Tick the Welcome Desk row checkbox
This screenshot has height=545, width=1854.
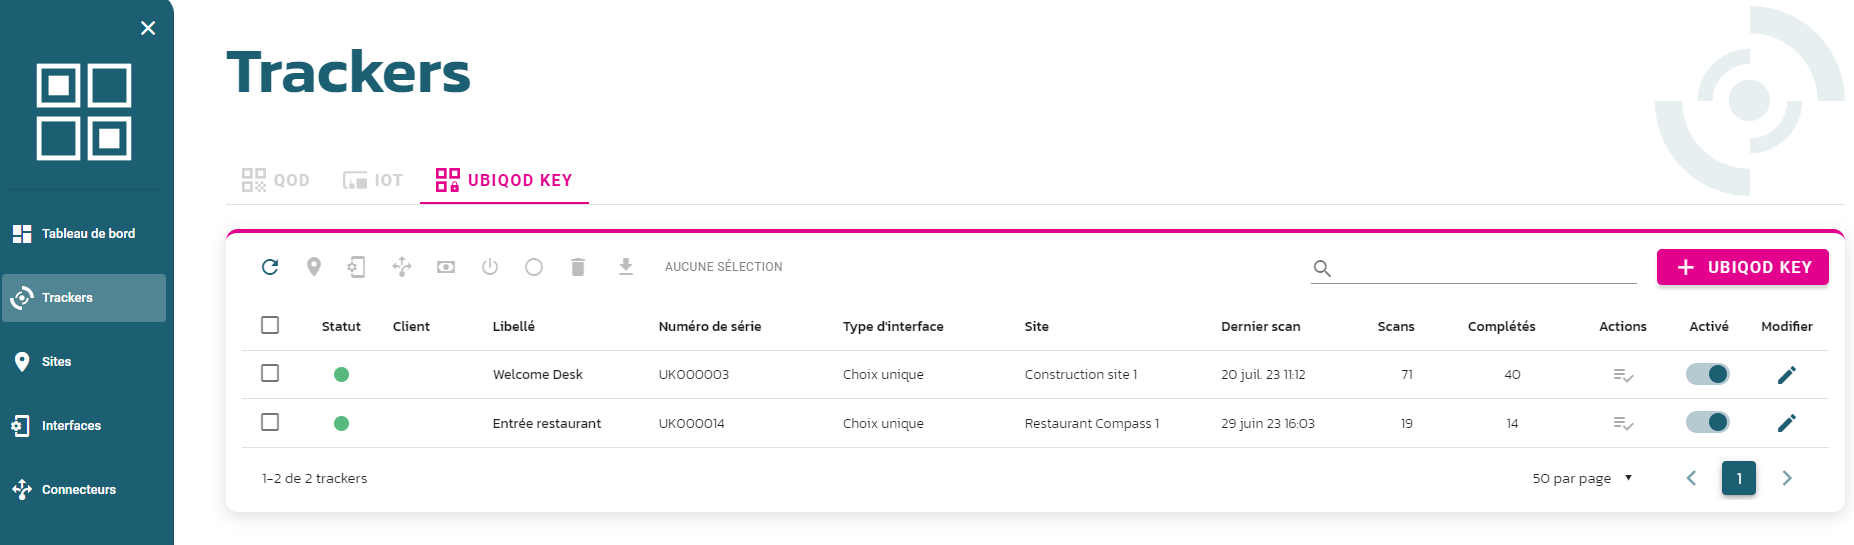(x=270, y=373)
